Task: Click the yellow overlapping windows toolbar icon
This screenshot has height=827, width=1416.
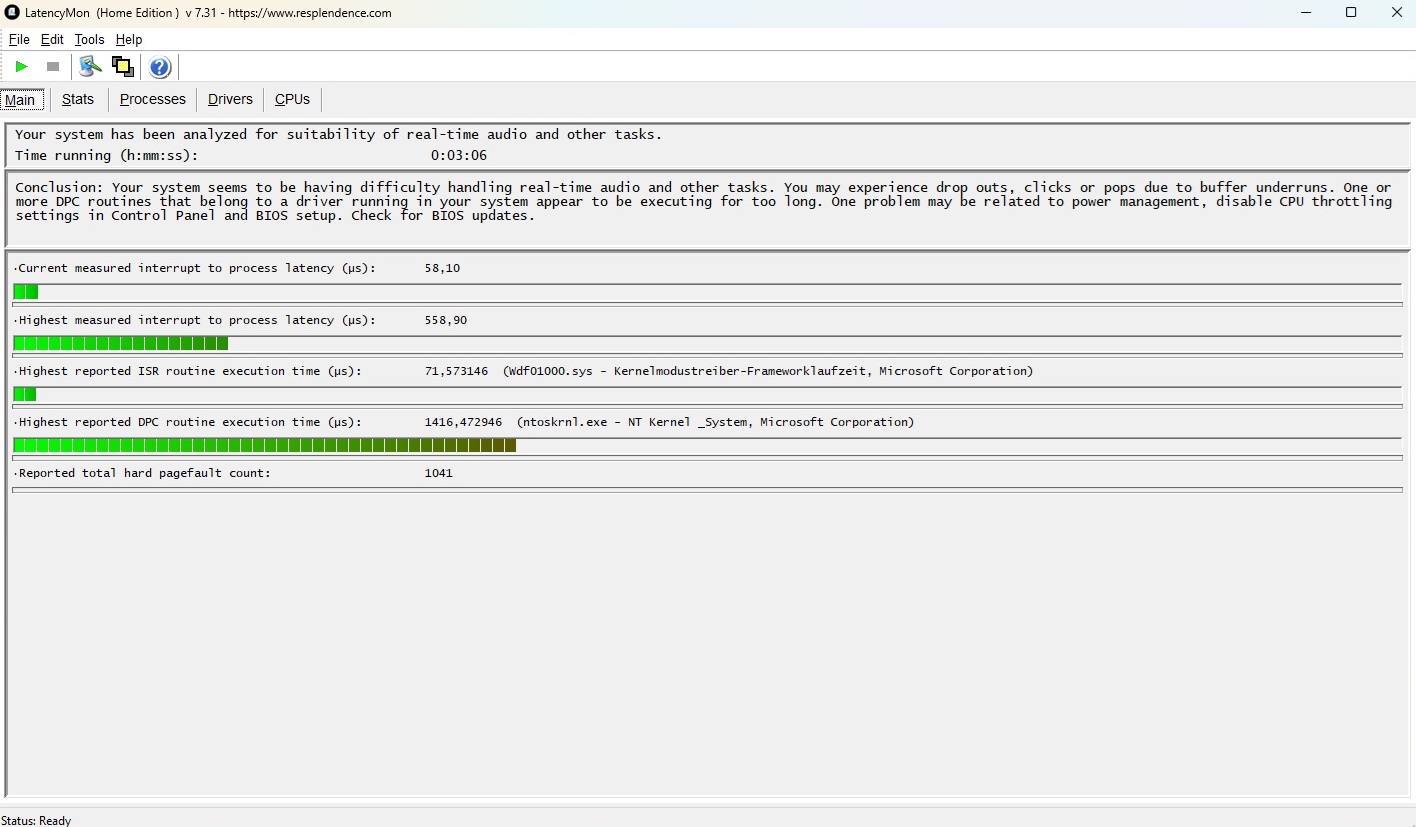Action: click(x=123, y=67)
